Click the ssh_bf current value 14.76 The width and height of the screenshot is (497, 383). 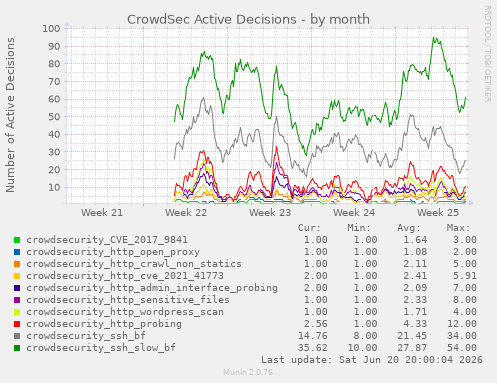[x=312, y=336]
